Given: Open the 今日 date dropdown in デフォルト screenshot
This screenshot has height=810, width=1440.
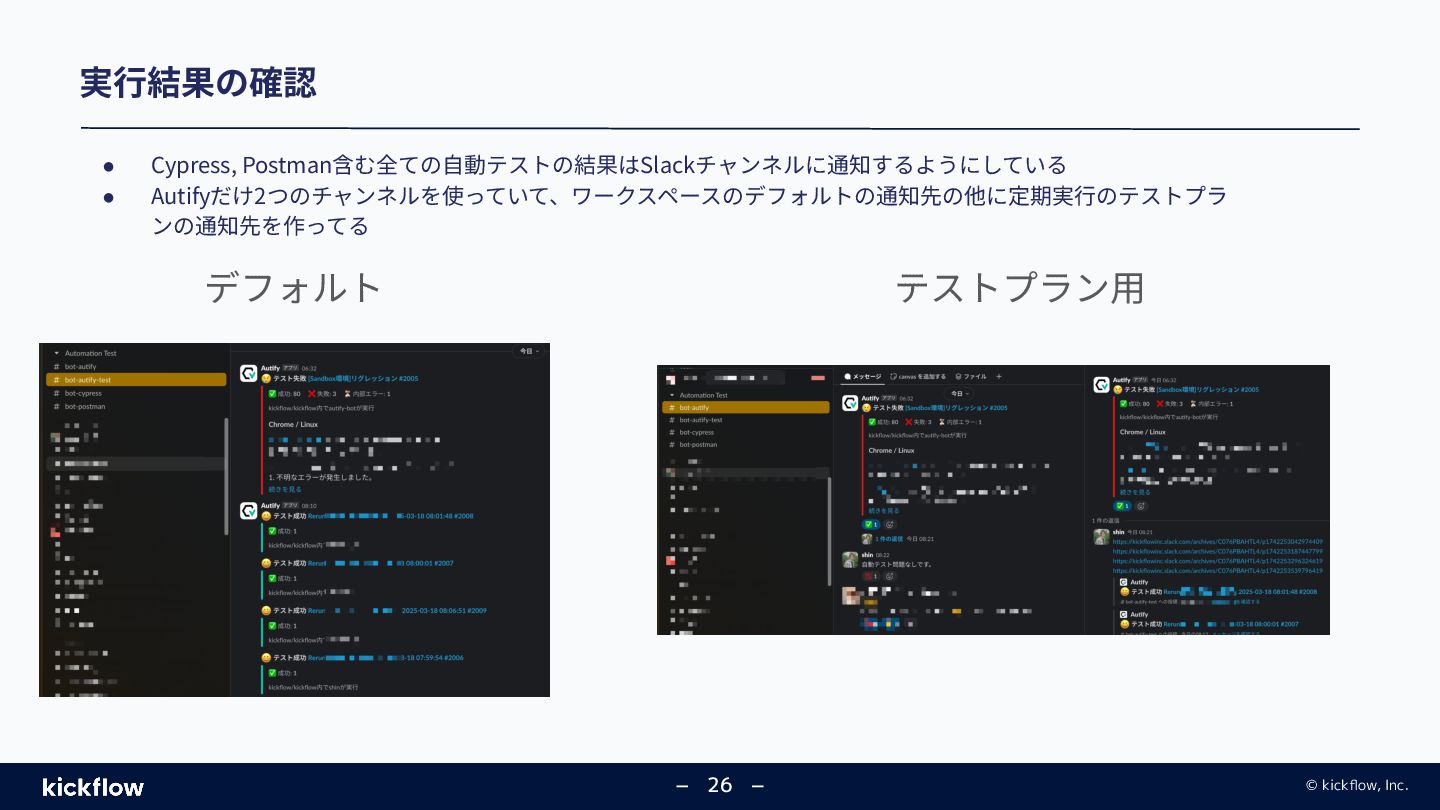Looking at the screenshot, I should coord(529,351).
